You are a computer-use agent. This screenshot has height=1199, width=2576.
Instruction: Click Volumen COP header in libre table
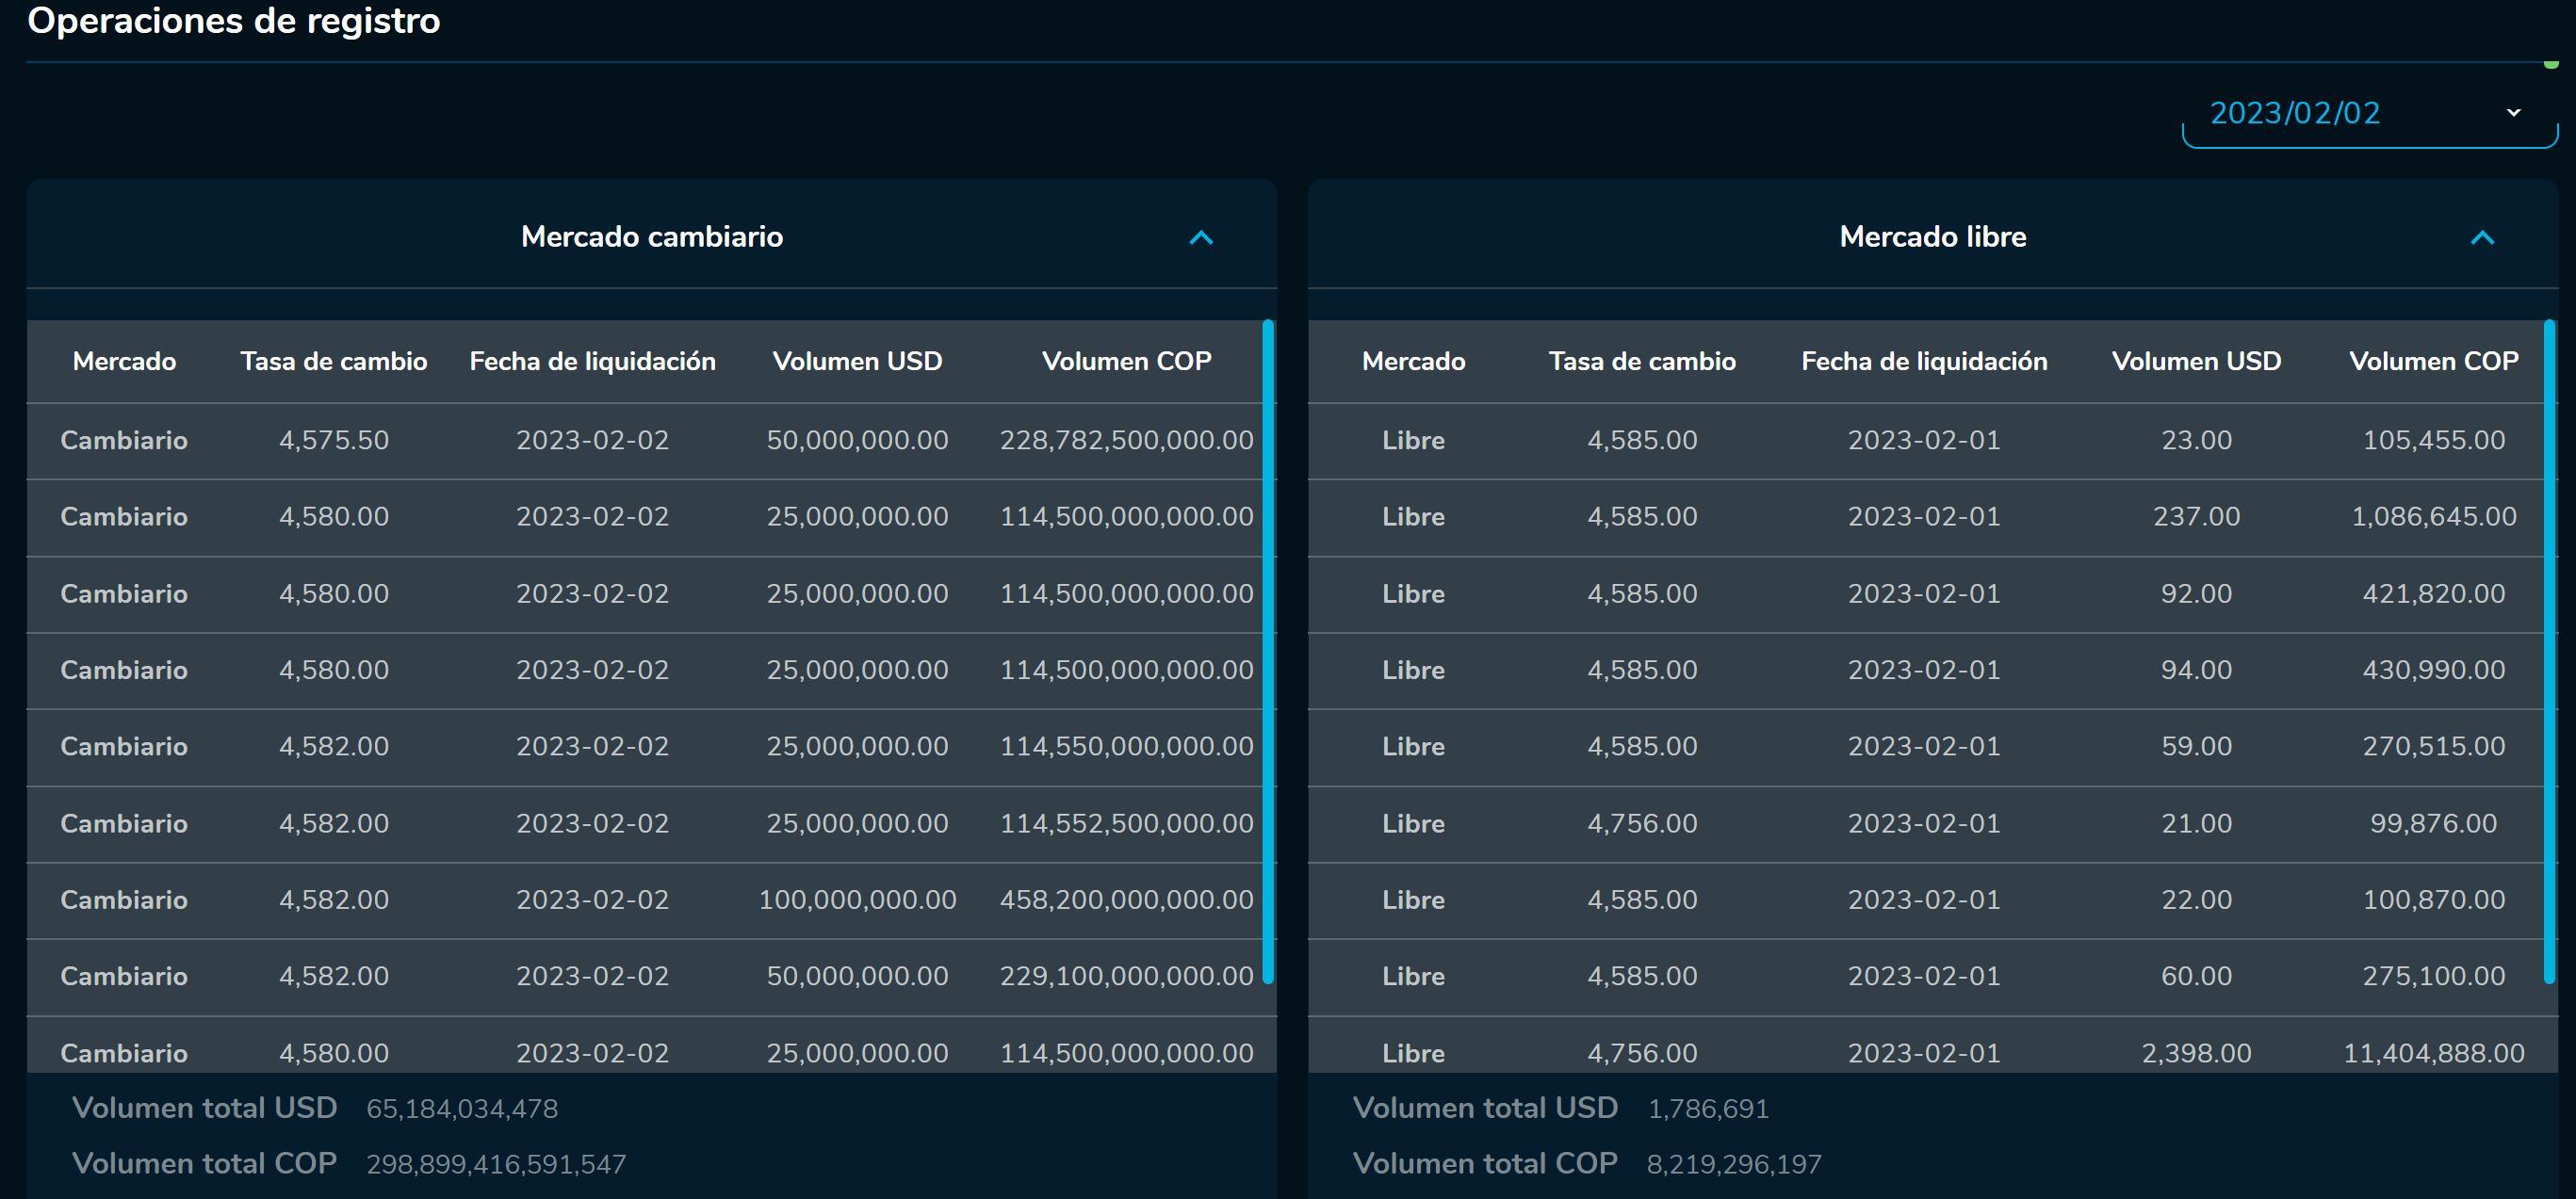click(2433, 361)
